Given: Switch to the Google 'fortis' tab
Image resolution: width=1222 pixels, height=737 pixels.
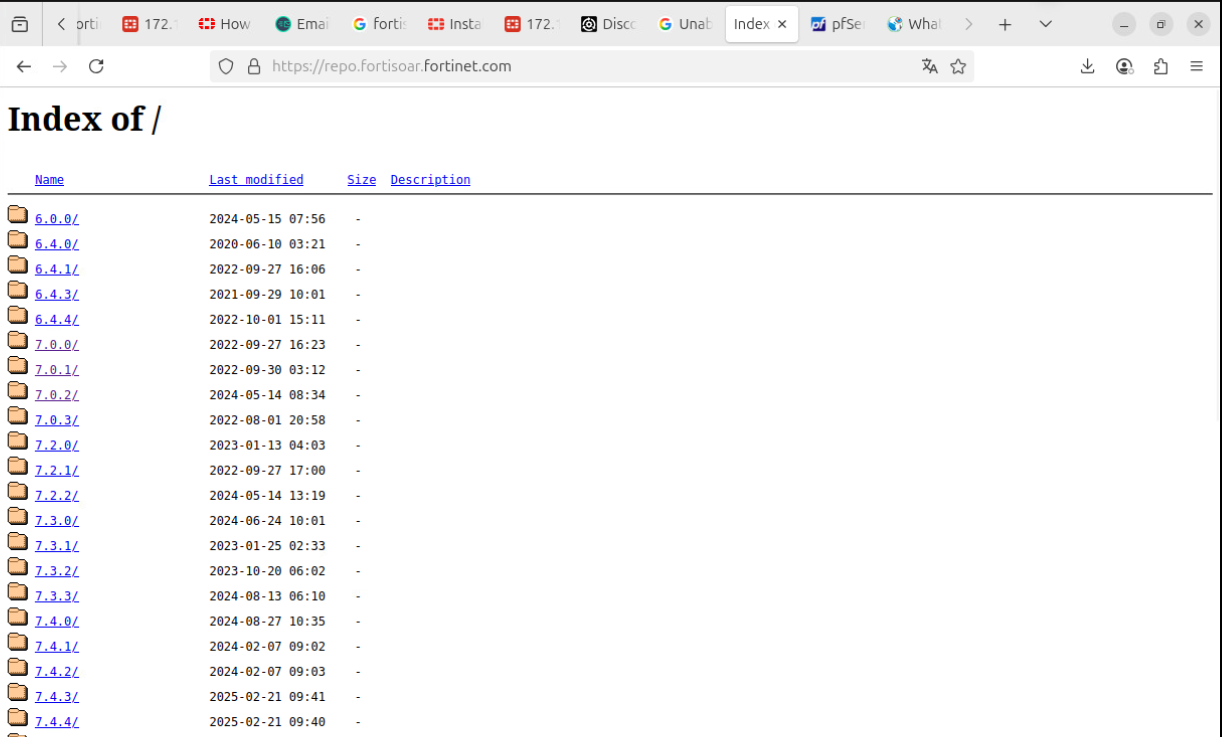Looking at the screenshot, I should pos(379,24).
